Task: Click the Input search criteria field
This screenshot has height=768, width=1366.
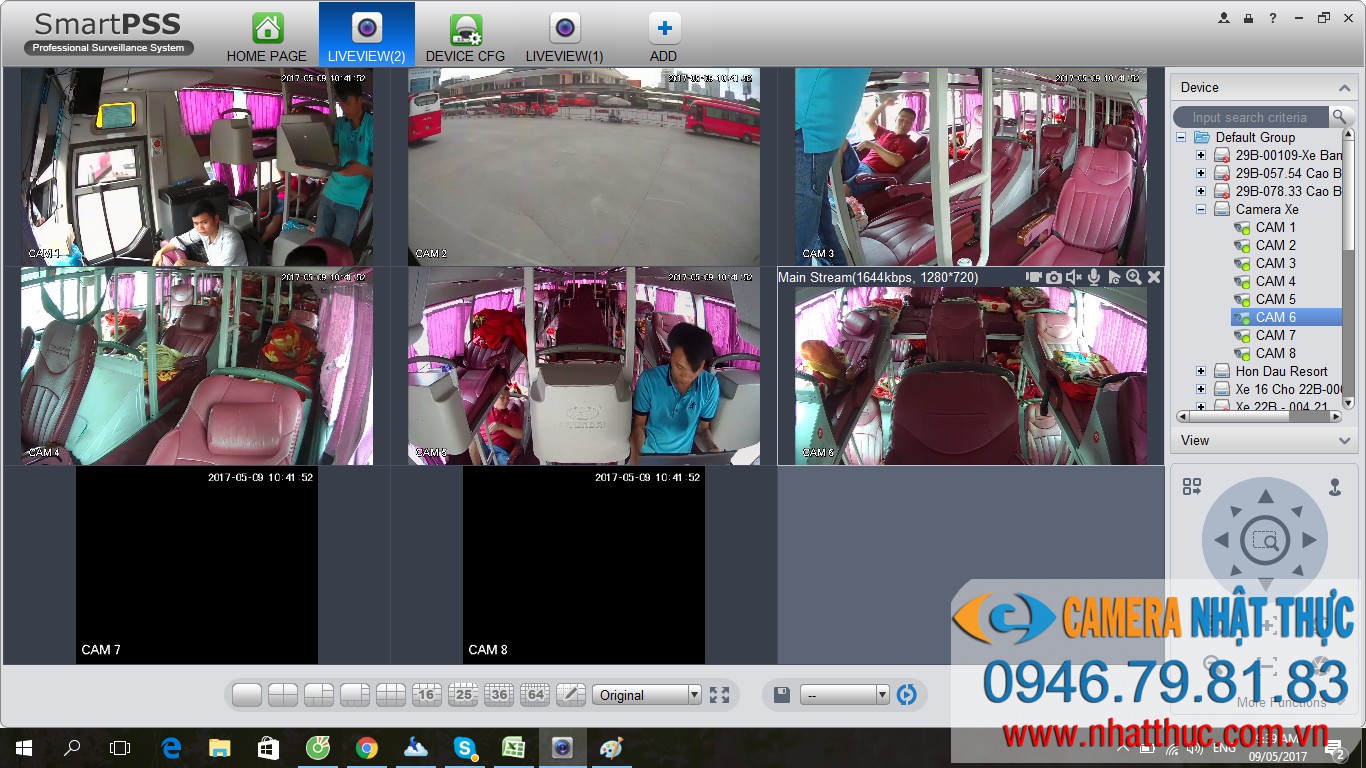Action: point(1250,117)
